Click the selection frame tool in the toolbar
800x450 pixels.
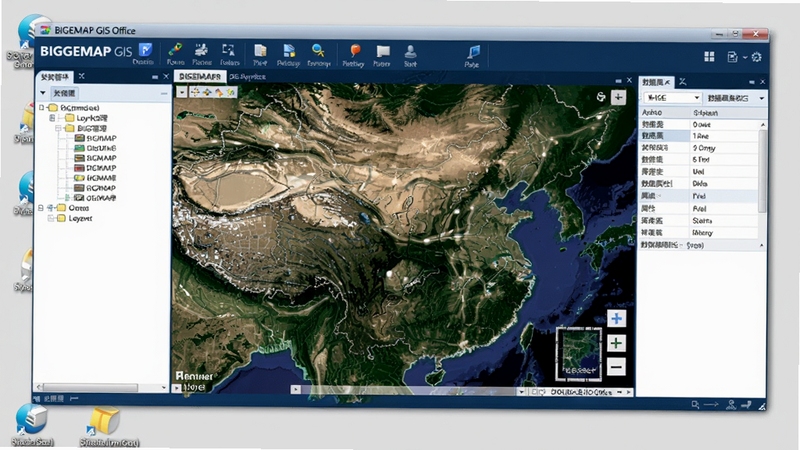229,50
